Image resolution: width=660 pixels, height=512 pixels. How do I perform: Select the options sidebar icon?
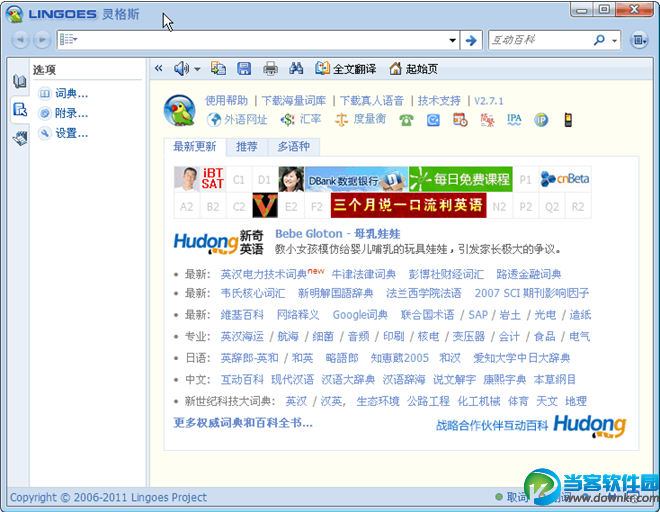[20, 110]
